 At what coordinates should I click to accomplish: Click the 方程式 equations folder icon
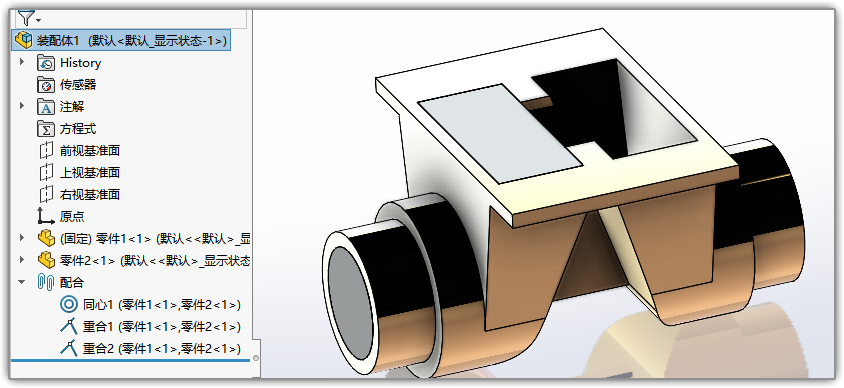(46, 129)
